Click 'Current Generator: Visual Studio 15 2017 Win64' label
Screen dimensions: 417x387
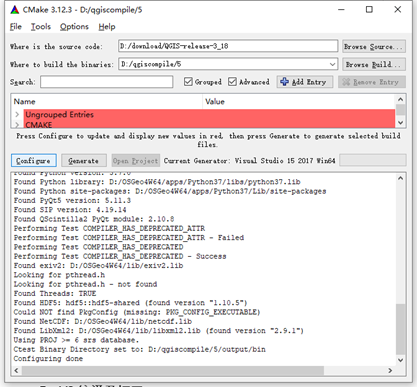[x=249, y=161]
